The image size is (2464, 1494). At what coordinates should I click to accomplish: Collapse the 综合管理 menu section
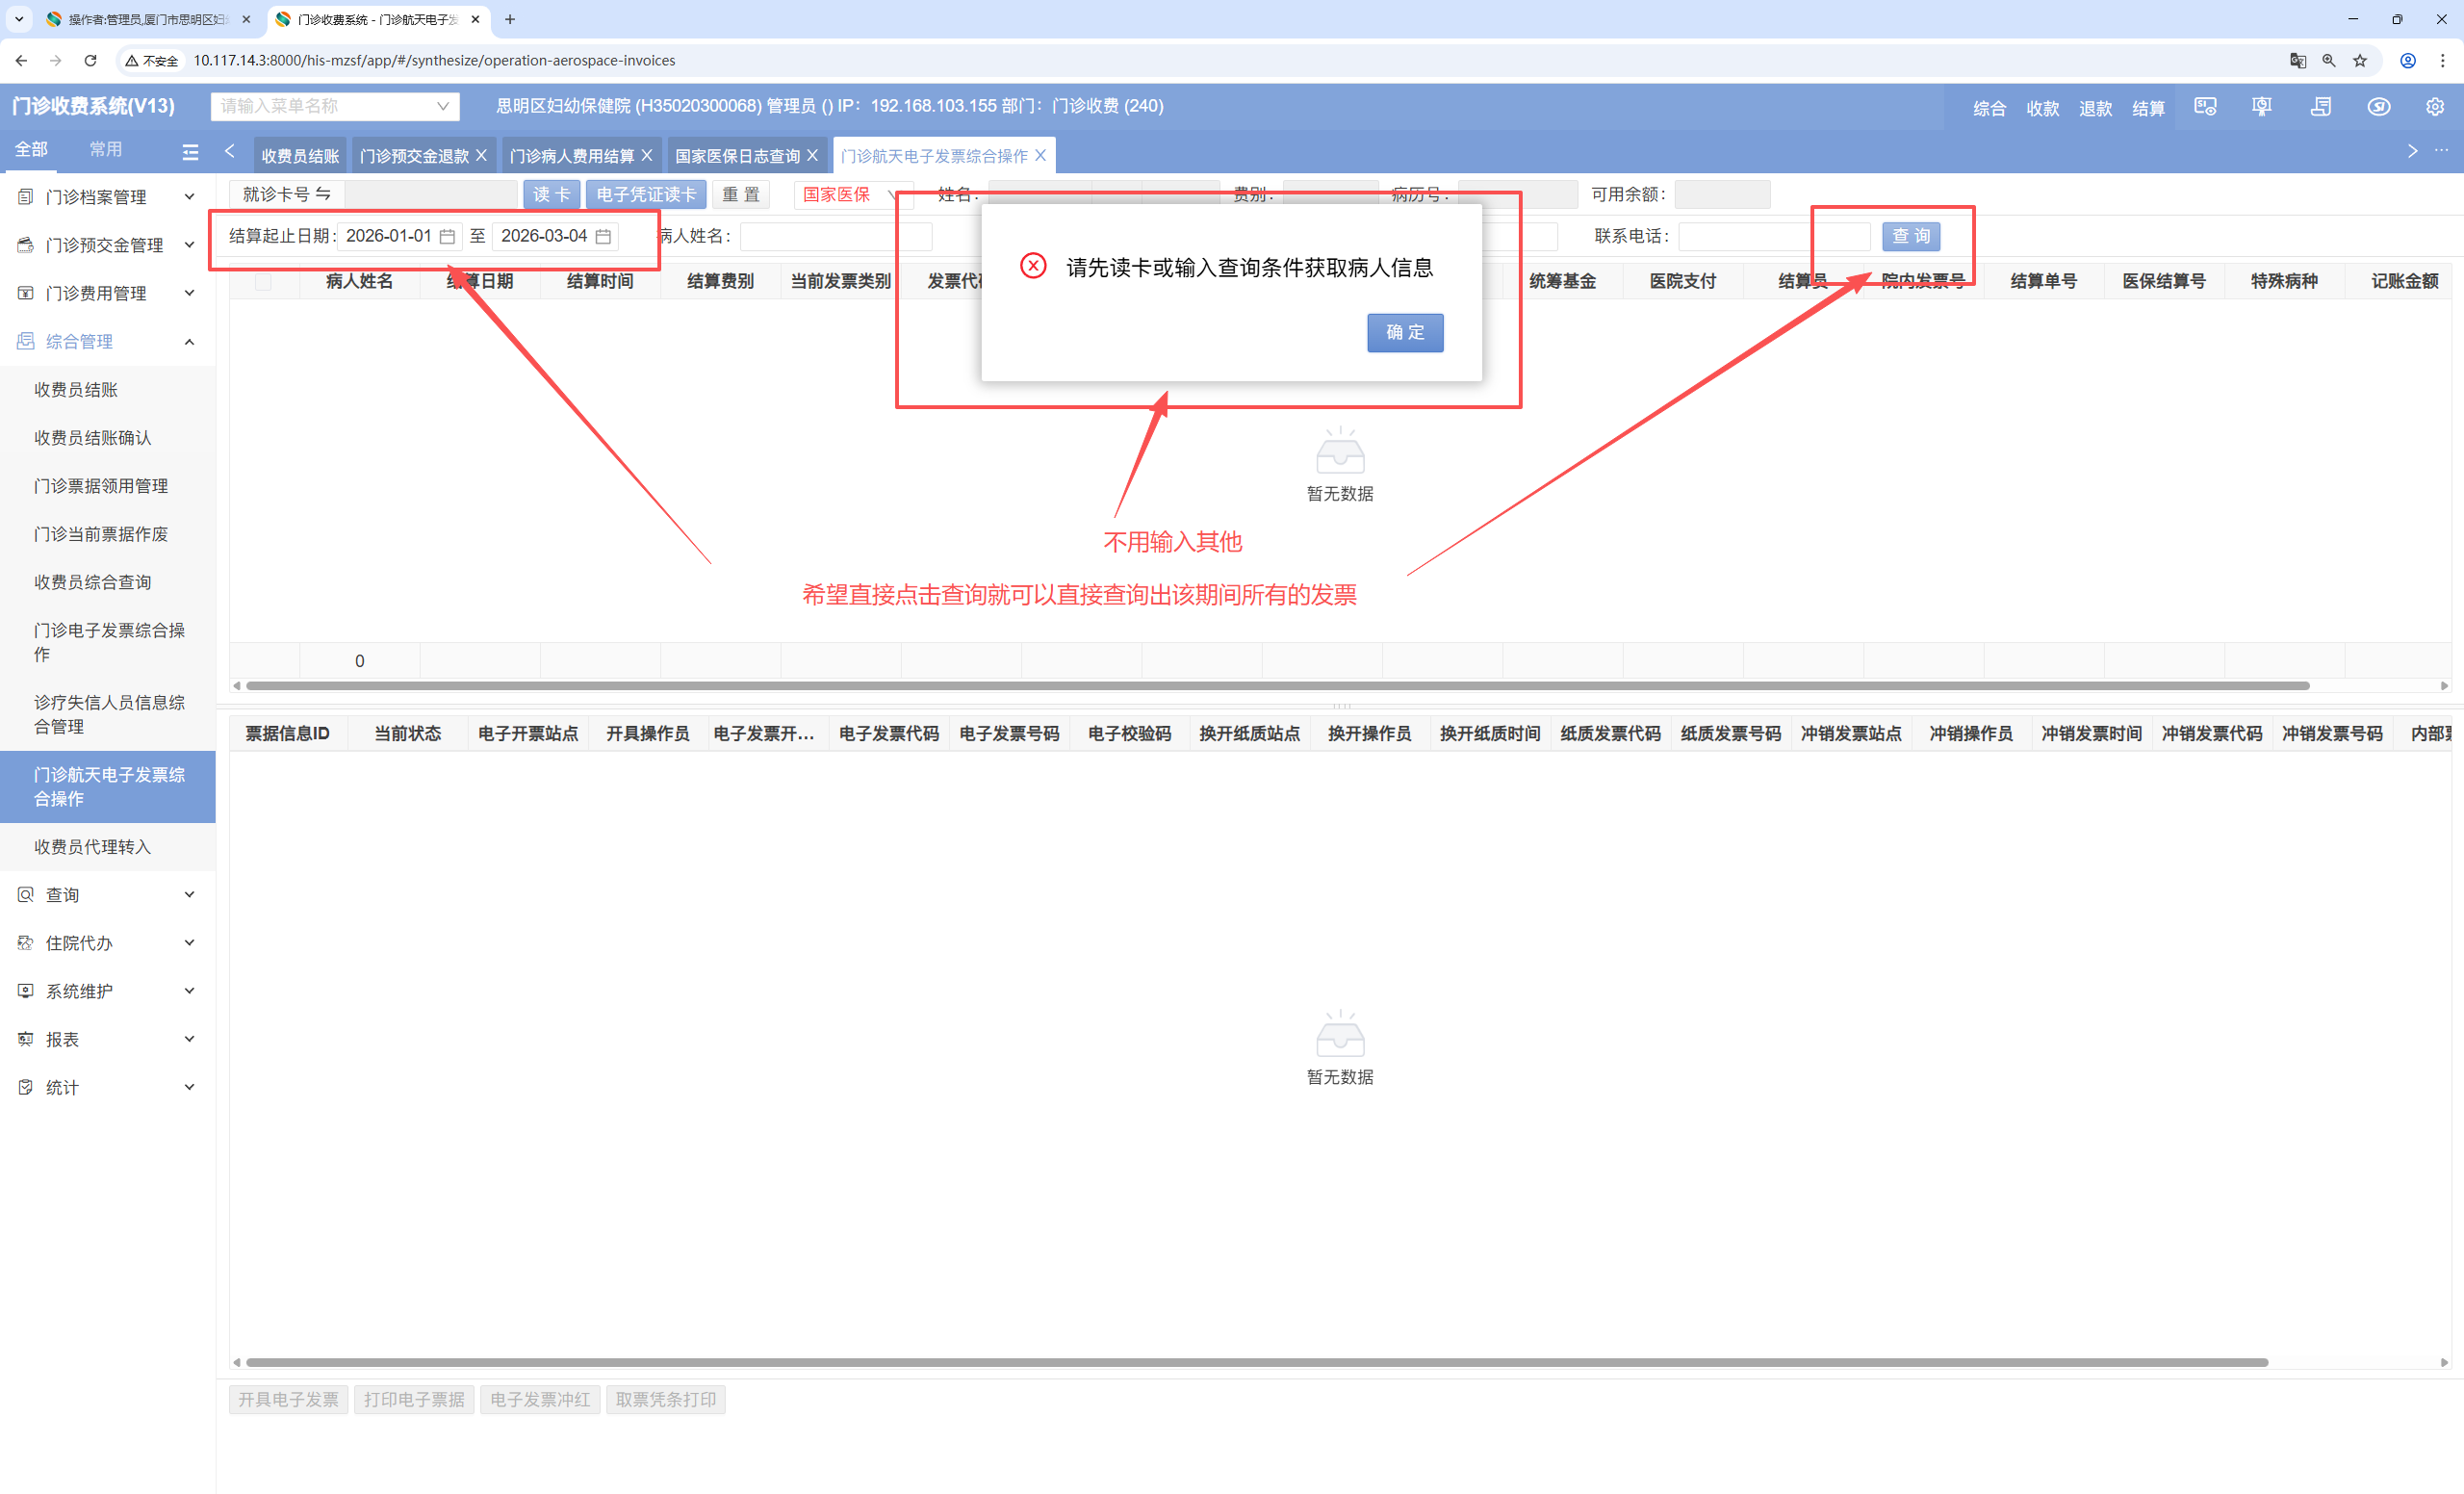coord(106,341)
